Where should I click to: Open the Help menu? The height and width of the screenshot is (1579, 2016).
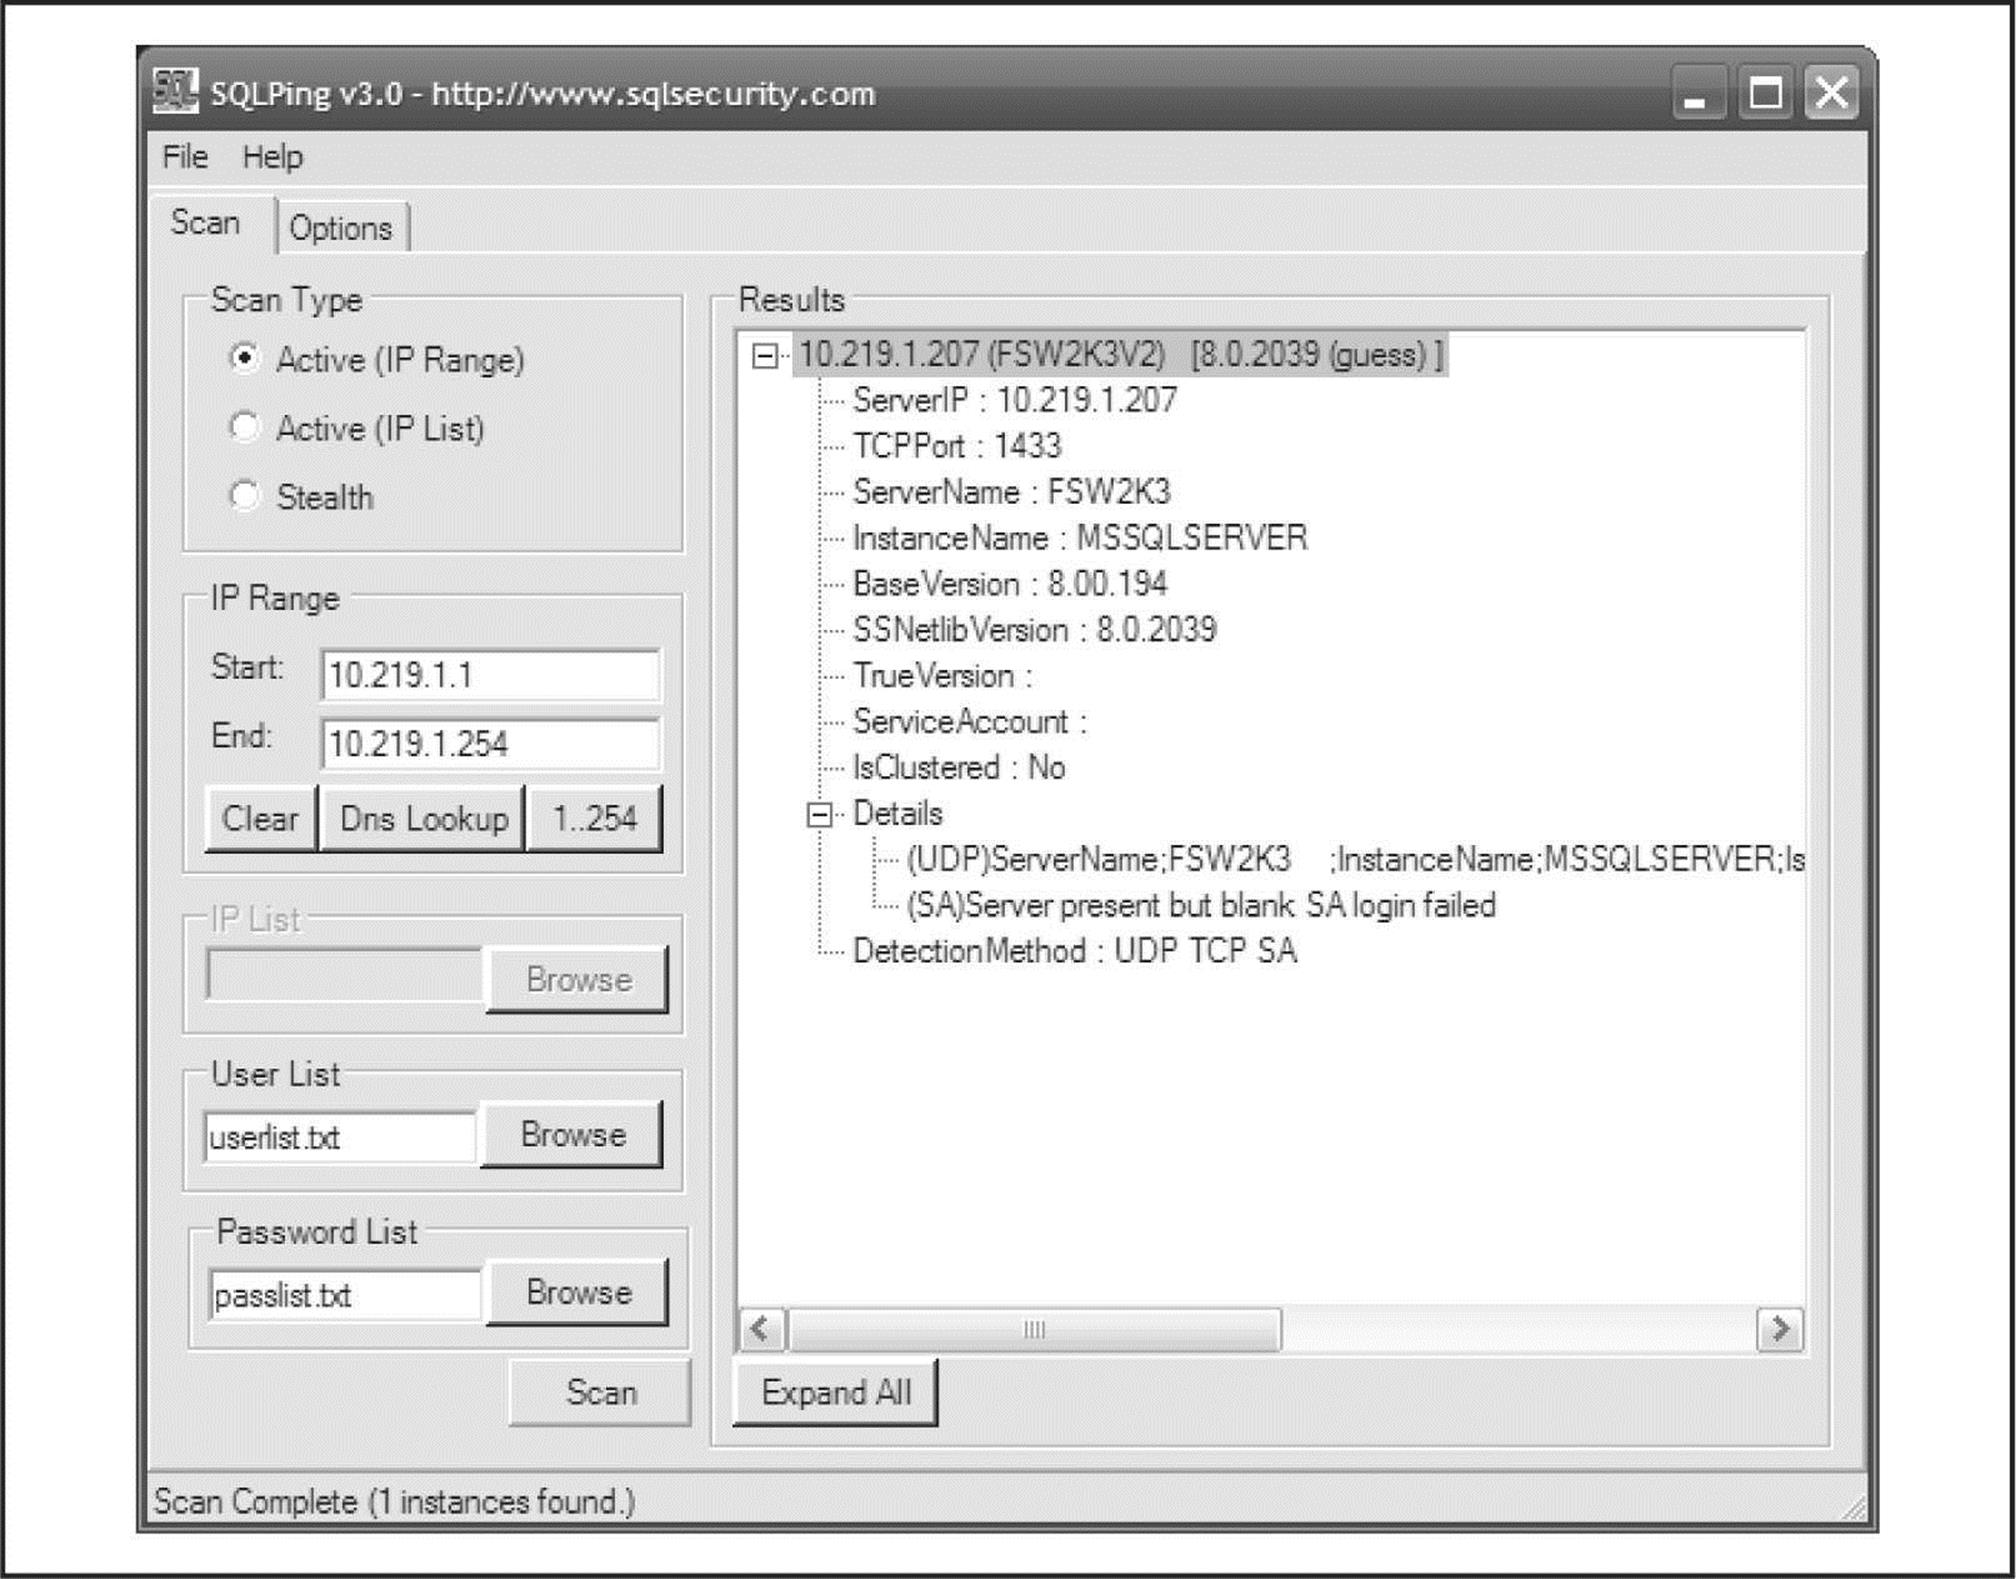pos(272,157)
